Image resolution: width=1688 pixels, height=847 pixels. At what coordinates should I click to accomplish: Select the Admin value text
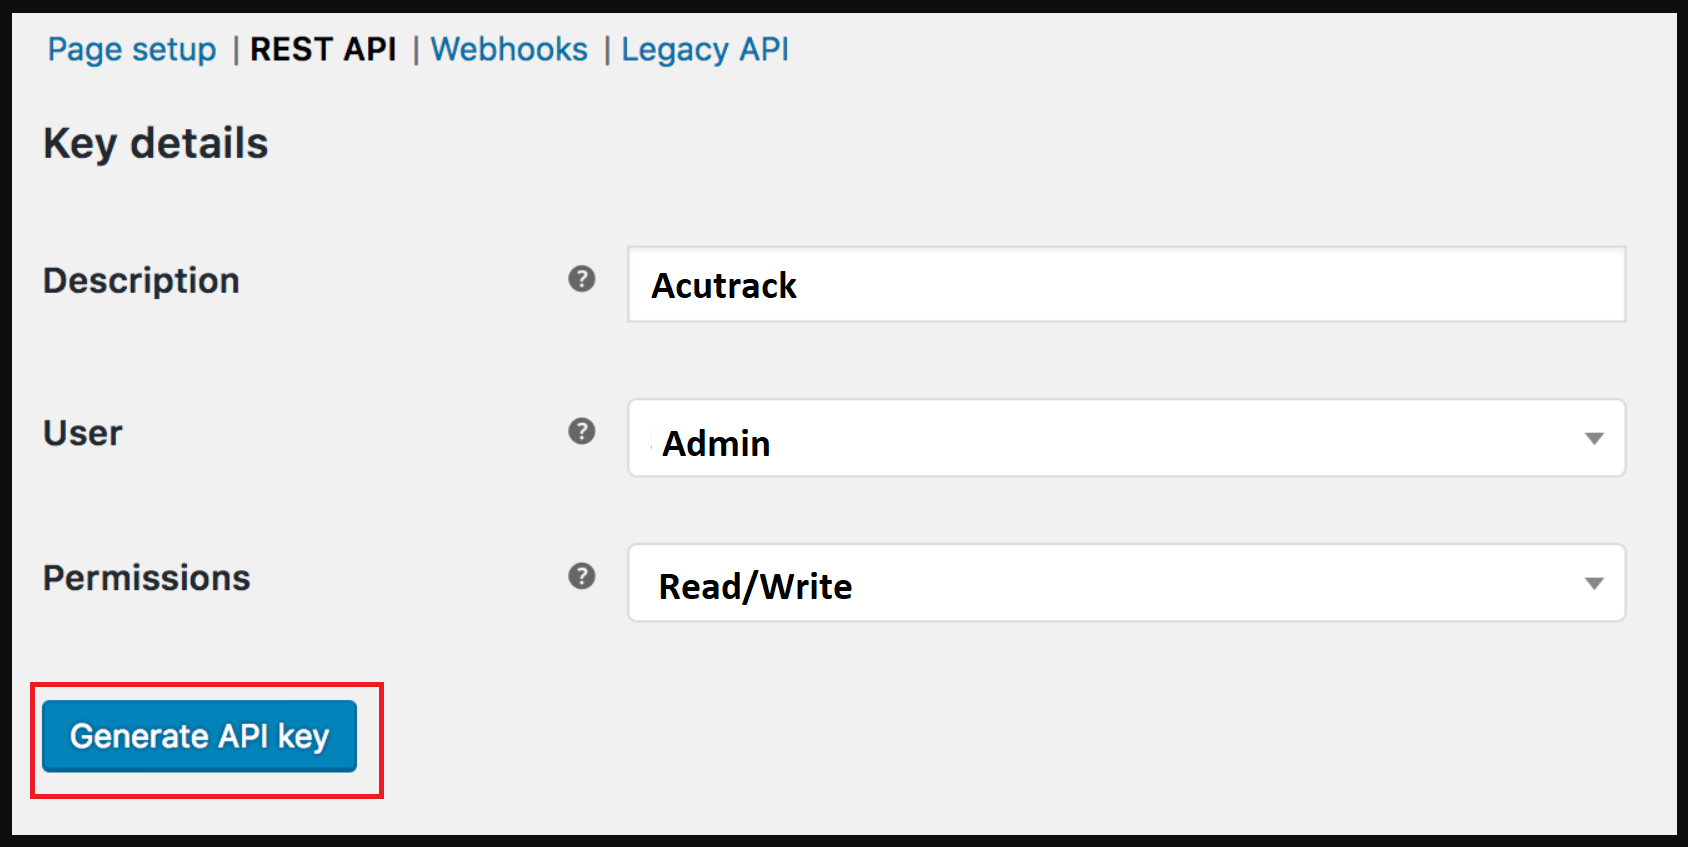[x=716, y=443]
